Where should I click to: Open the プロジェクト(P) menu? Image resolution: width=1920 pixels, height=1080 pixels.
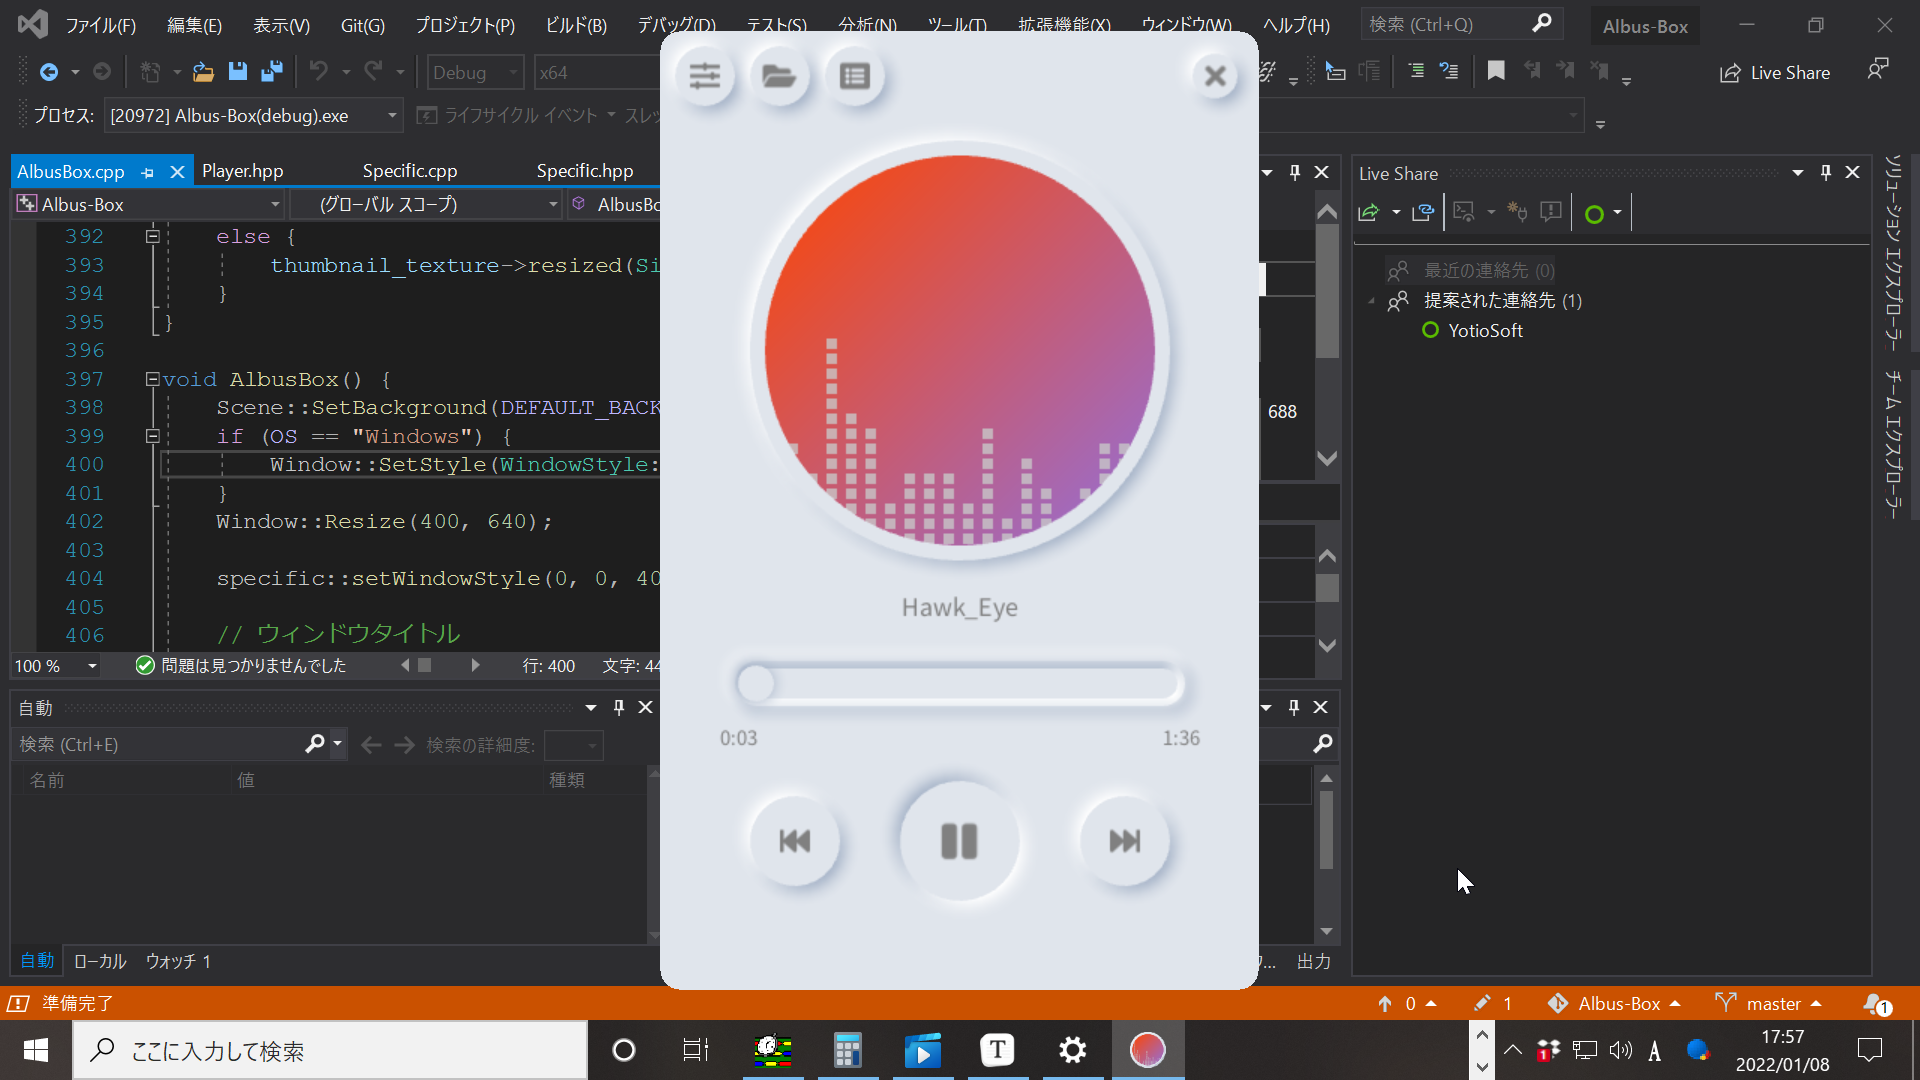pyautogui.click(x=465, y=25)
